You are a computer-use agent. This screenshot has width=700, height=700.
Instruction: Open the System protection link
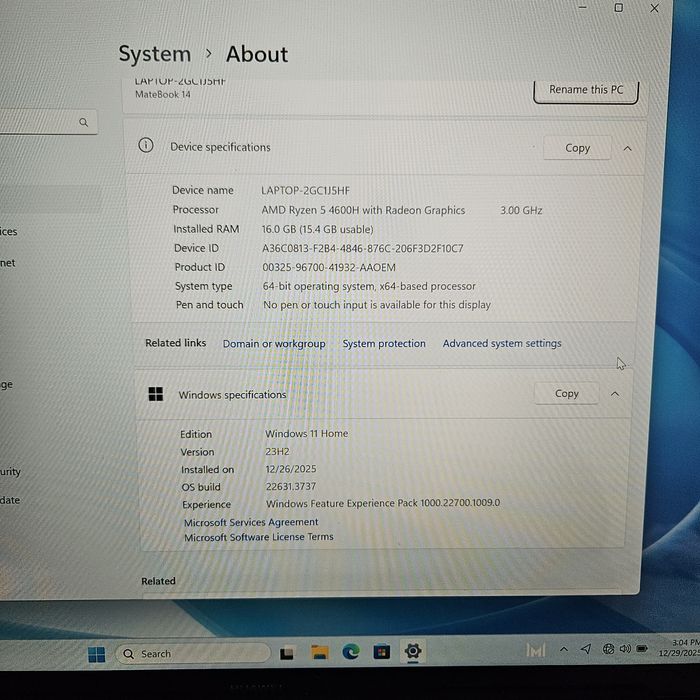[x=384, y=344]
